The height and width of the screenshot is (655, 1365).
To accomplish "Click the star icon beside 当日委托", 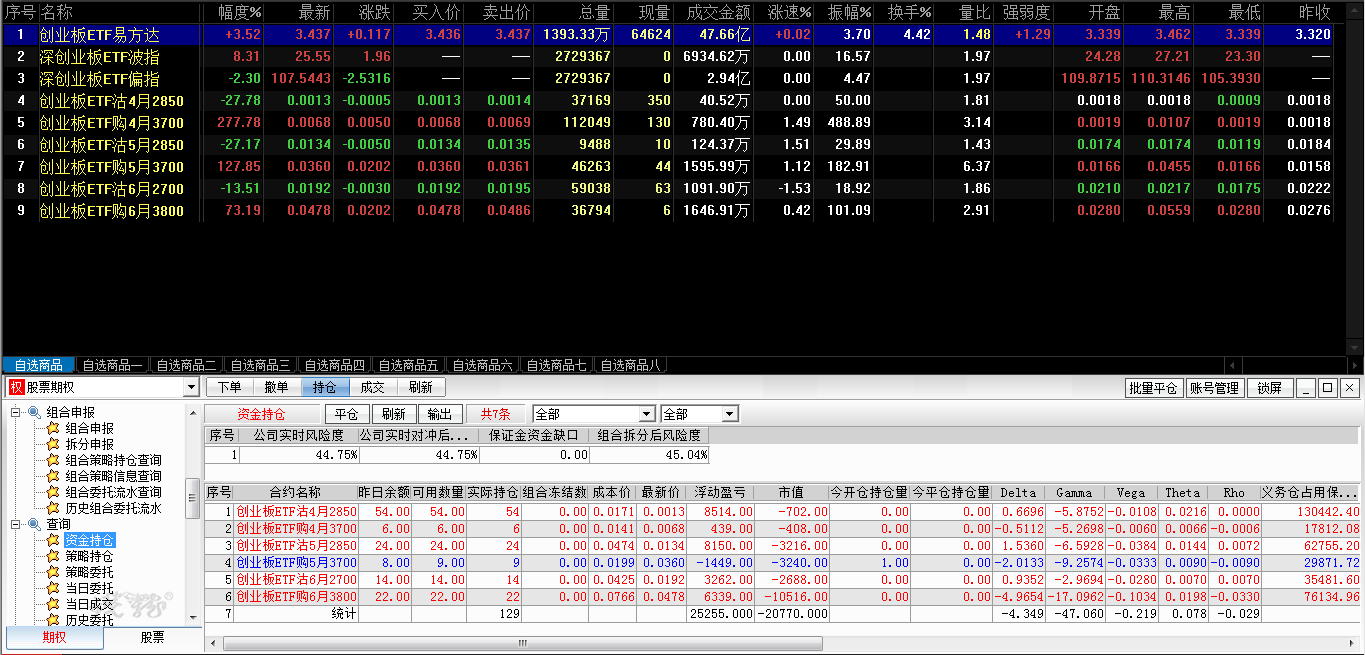I will (x=53, y=589).
